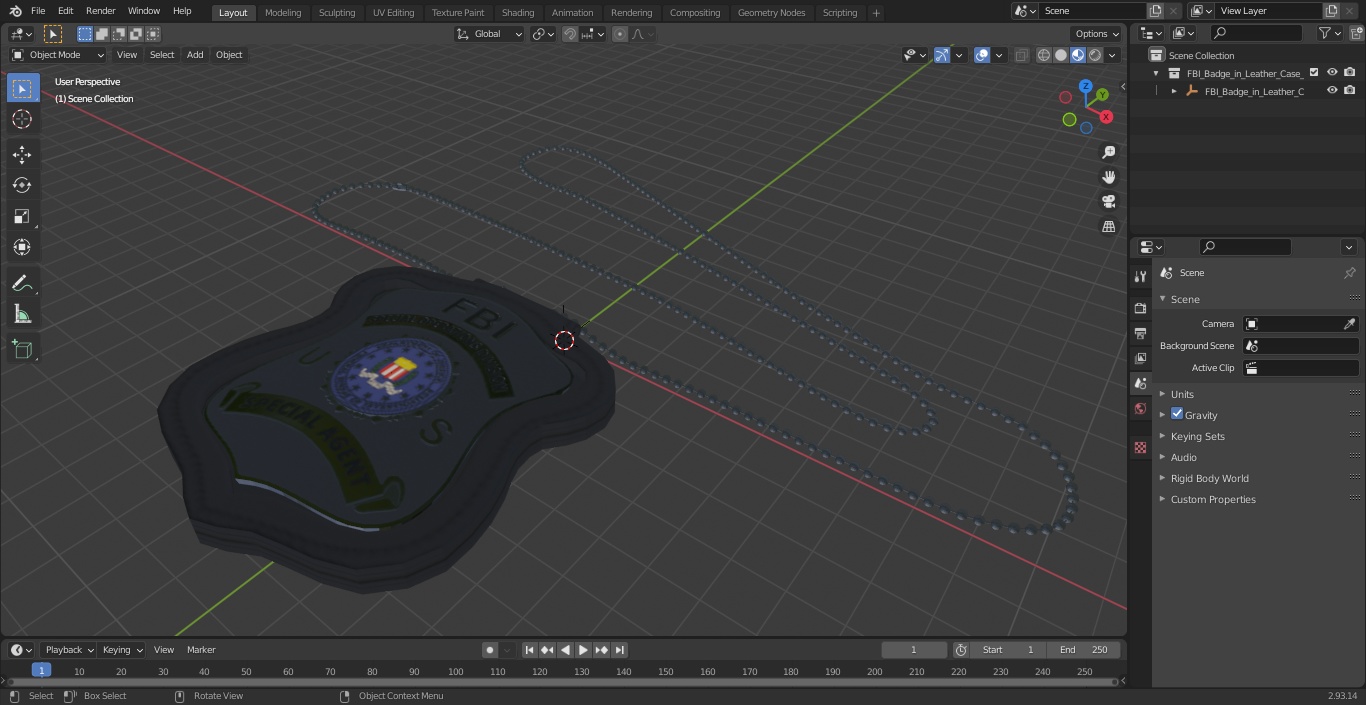Hide FBI_Badge_in_Leather_C object in viewport

click(x=1332, y=91)
